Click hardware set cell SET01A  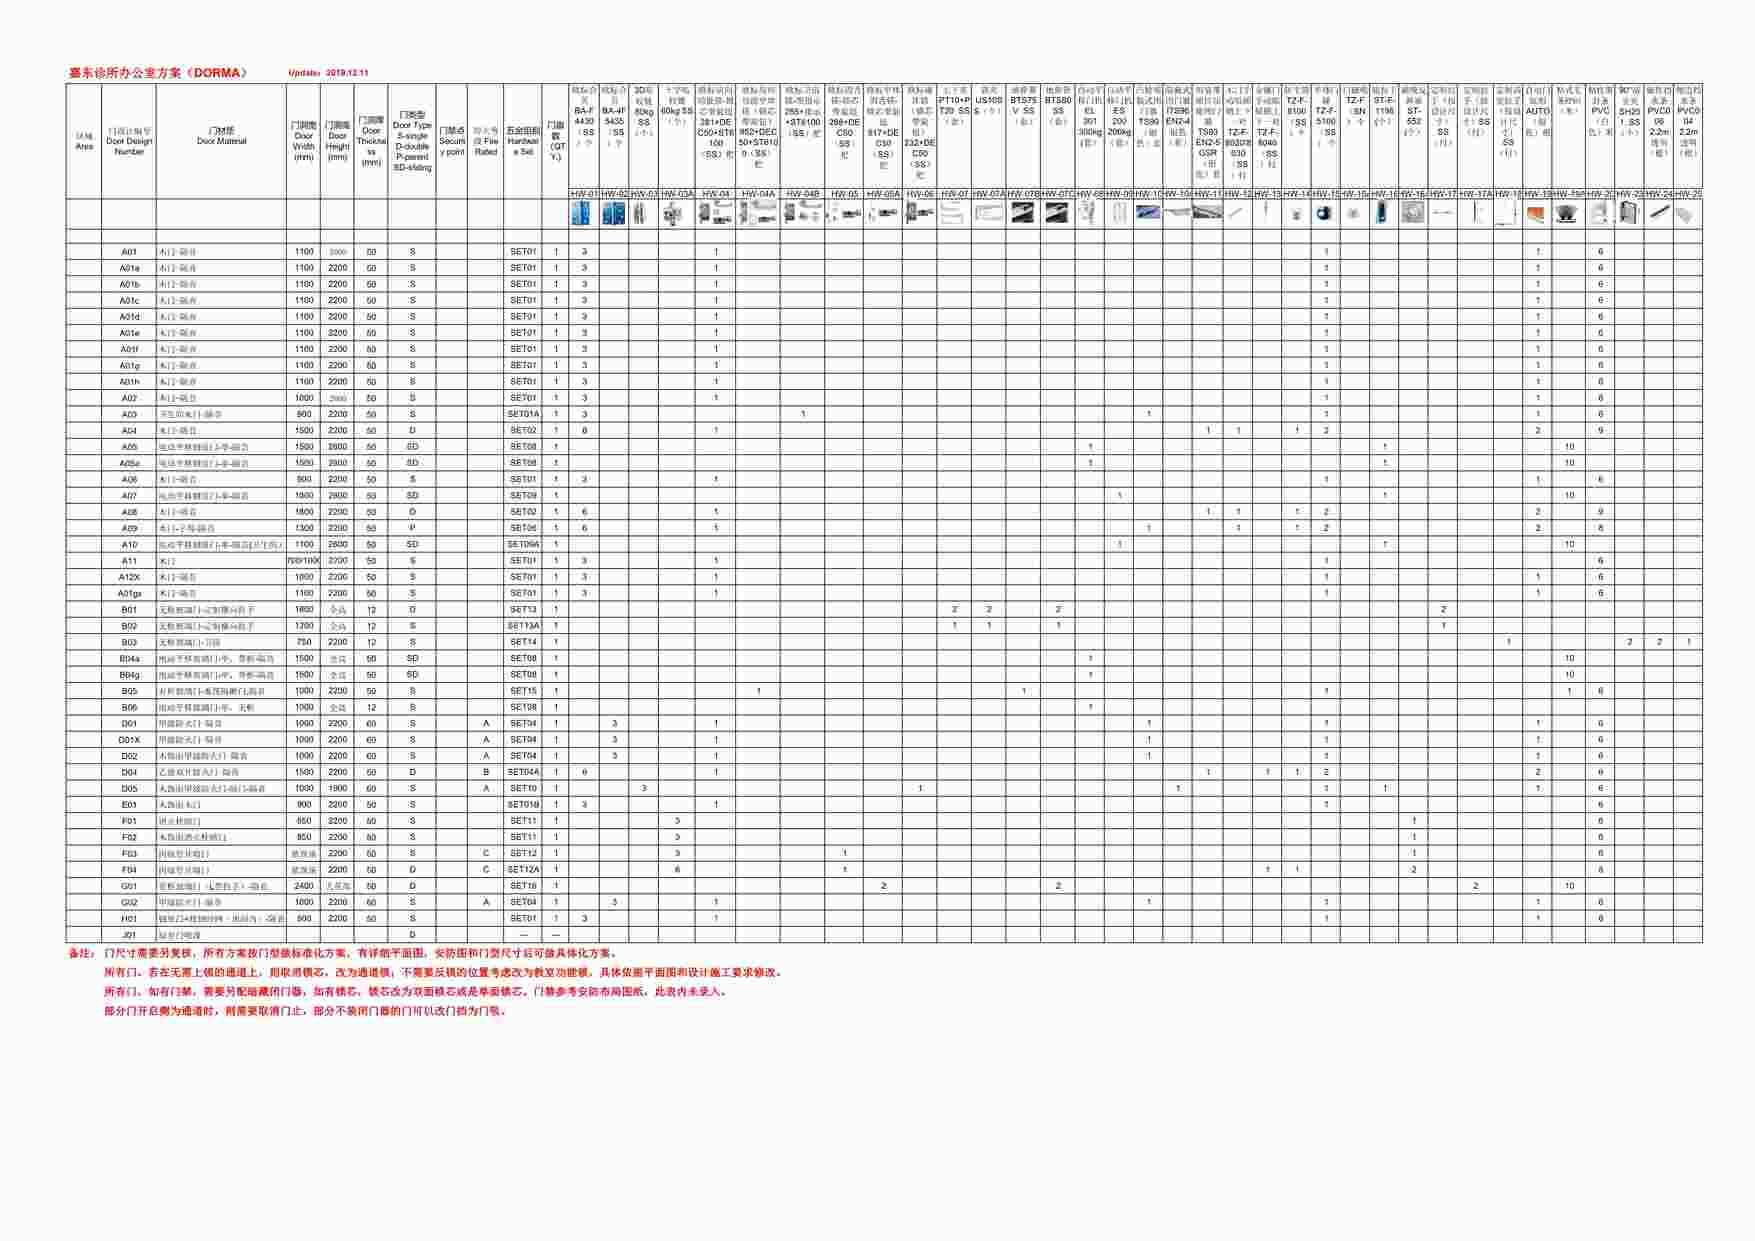pyautogui.click(x=523, y=414)
